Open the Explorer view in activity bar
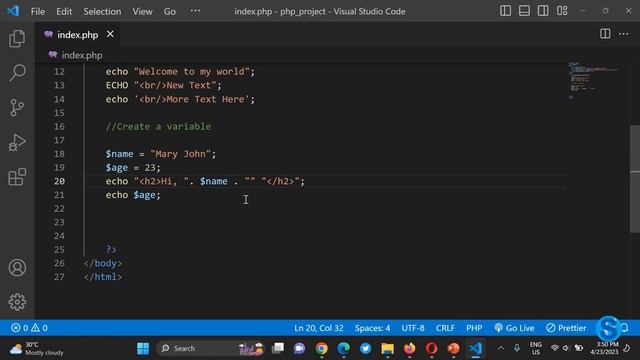Image resolution: width=640 pixels, height=360 pixels. [x=17, y=38]
